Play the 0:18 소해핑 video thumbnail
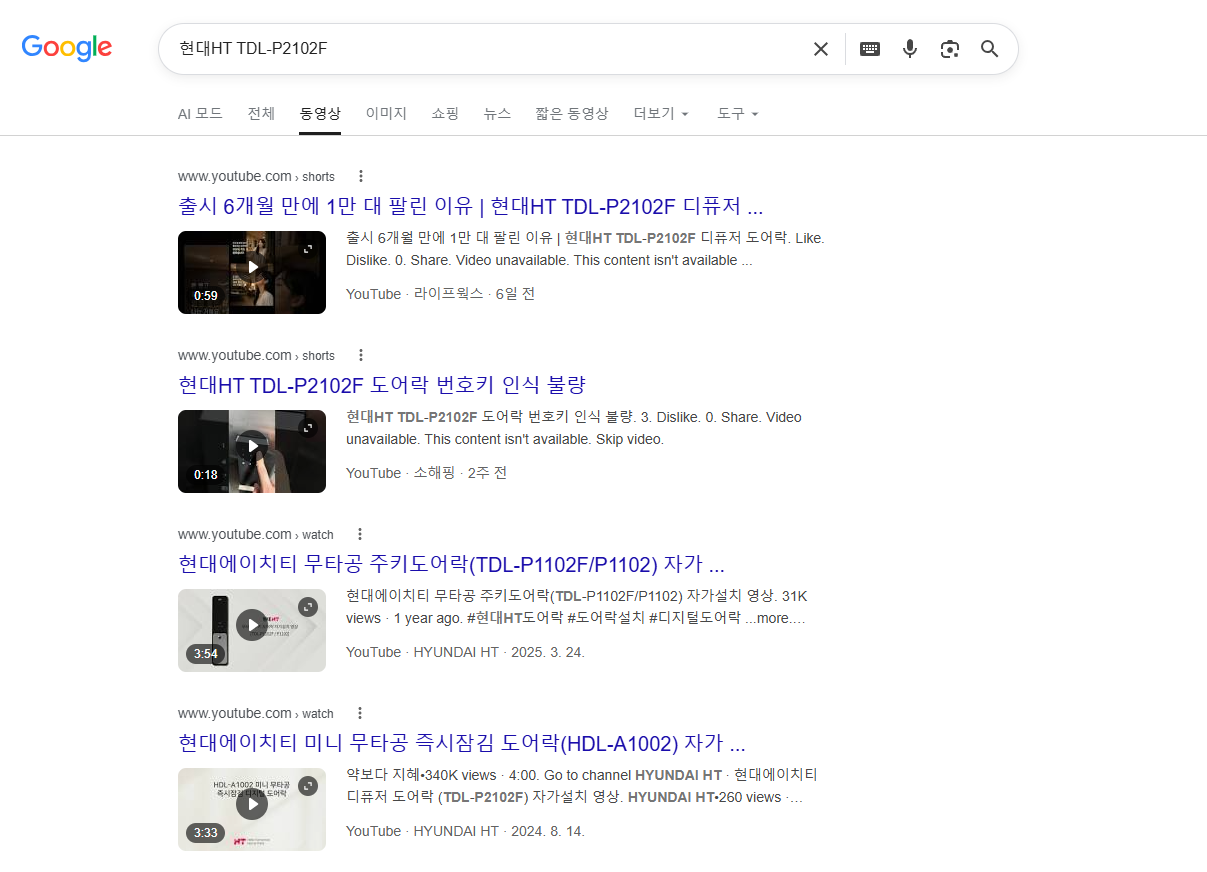The width and height of the screenshot is (1207, 872). (x=252, y=446)
